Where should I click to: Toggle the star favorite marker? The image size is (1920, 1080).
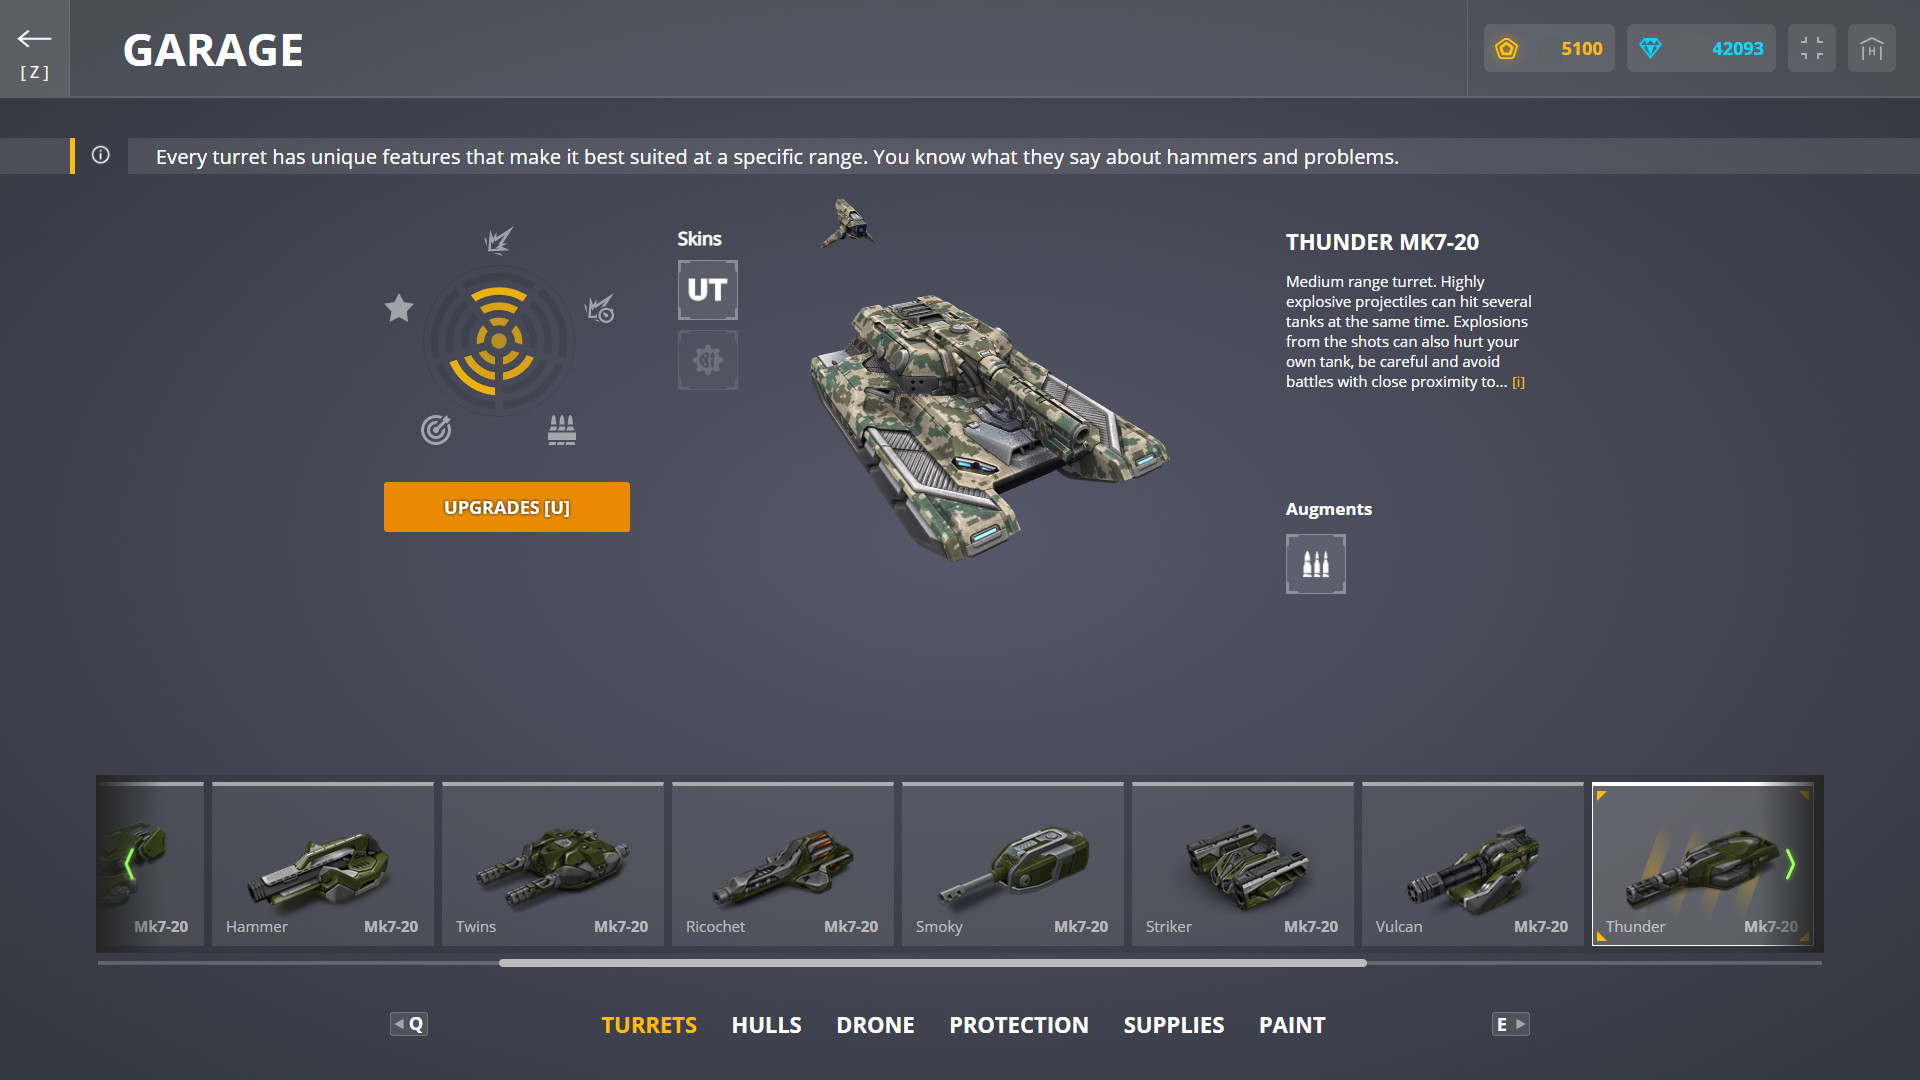(399, 309)
